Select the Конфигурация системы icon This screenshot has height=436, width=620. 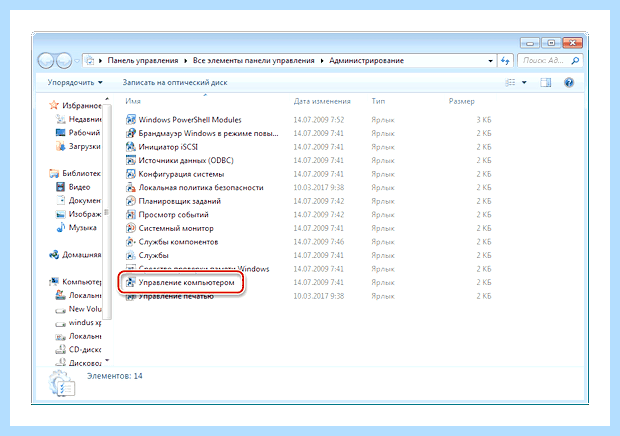(x=130, y=174)
